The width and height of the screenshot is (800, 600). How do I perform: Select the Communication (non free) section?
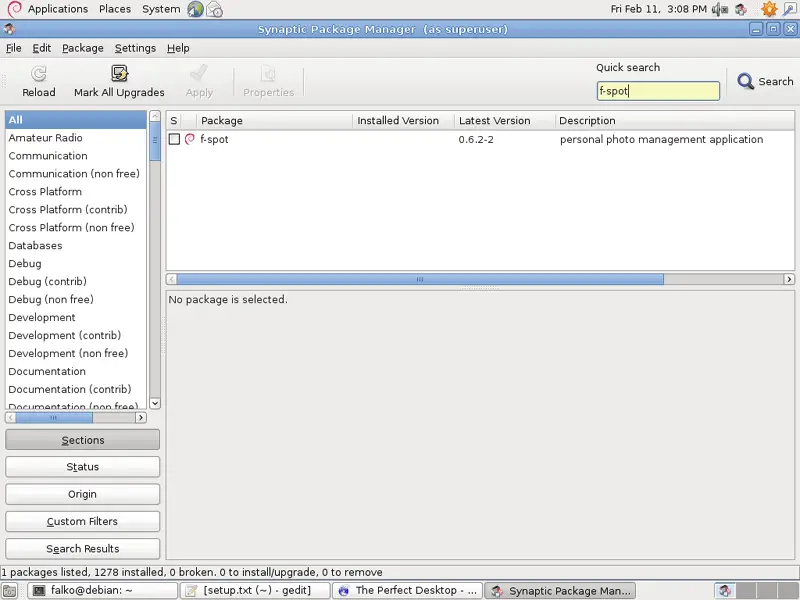click(76, 173)
